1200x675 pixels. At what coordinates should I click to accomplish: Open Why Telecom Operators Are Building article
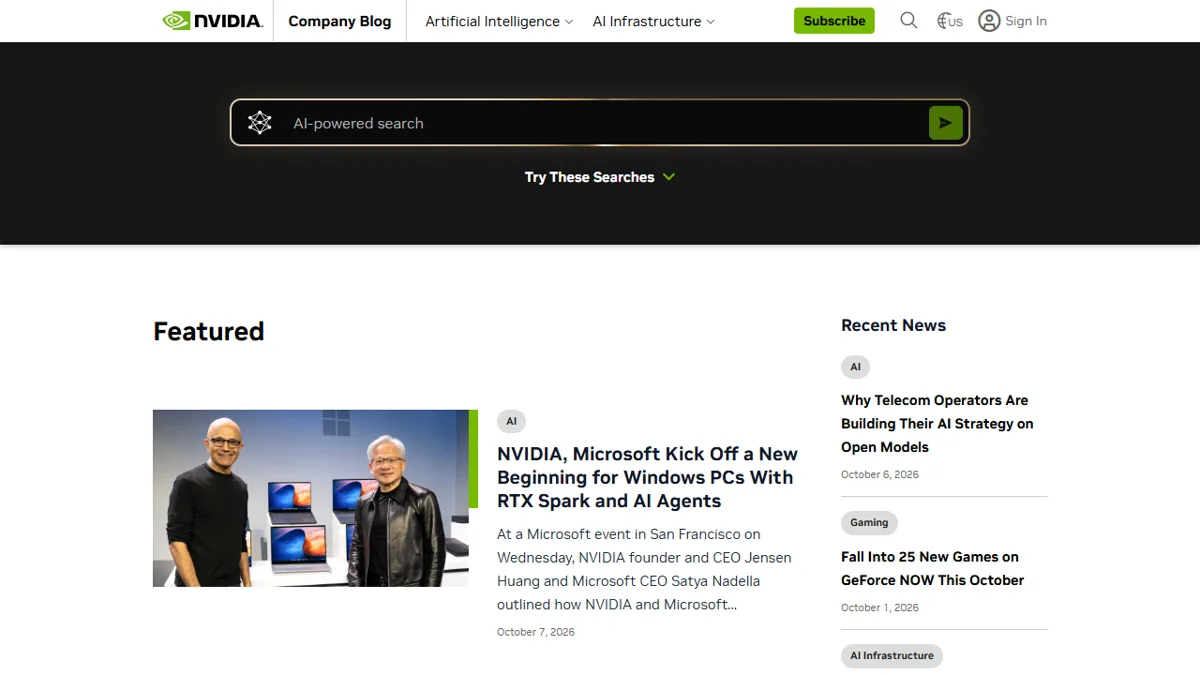[937, 423]
